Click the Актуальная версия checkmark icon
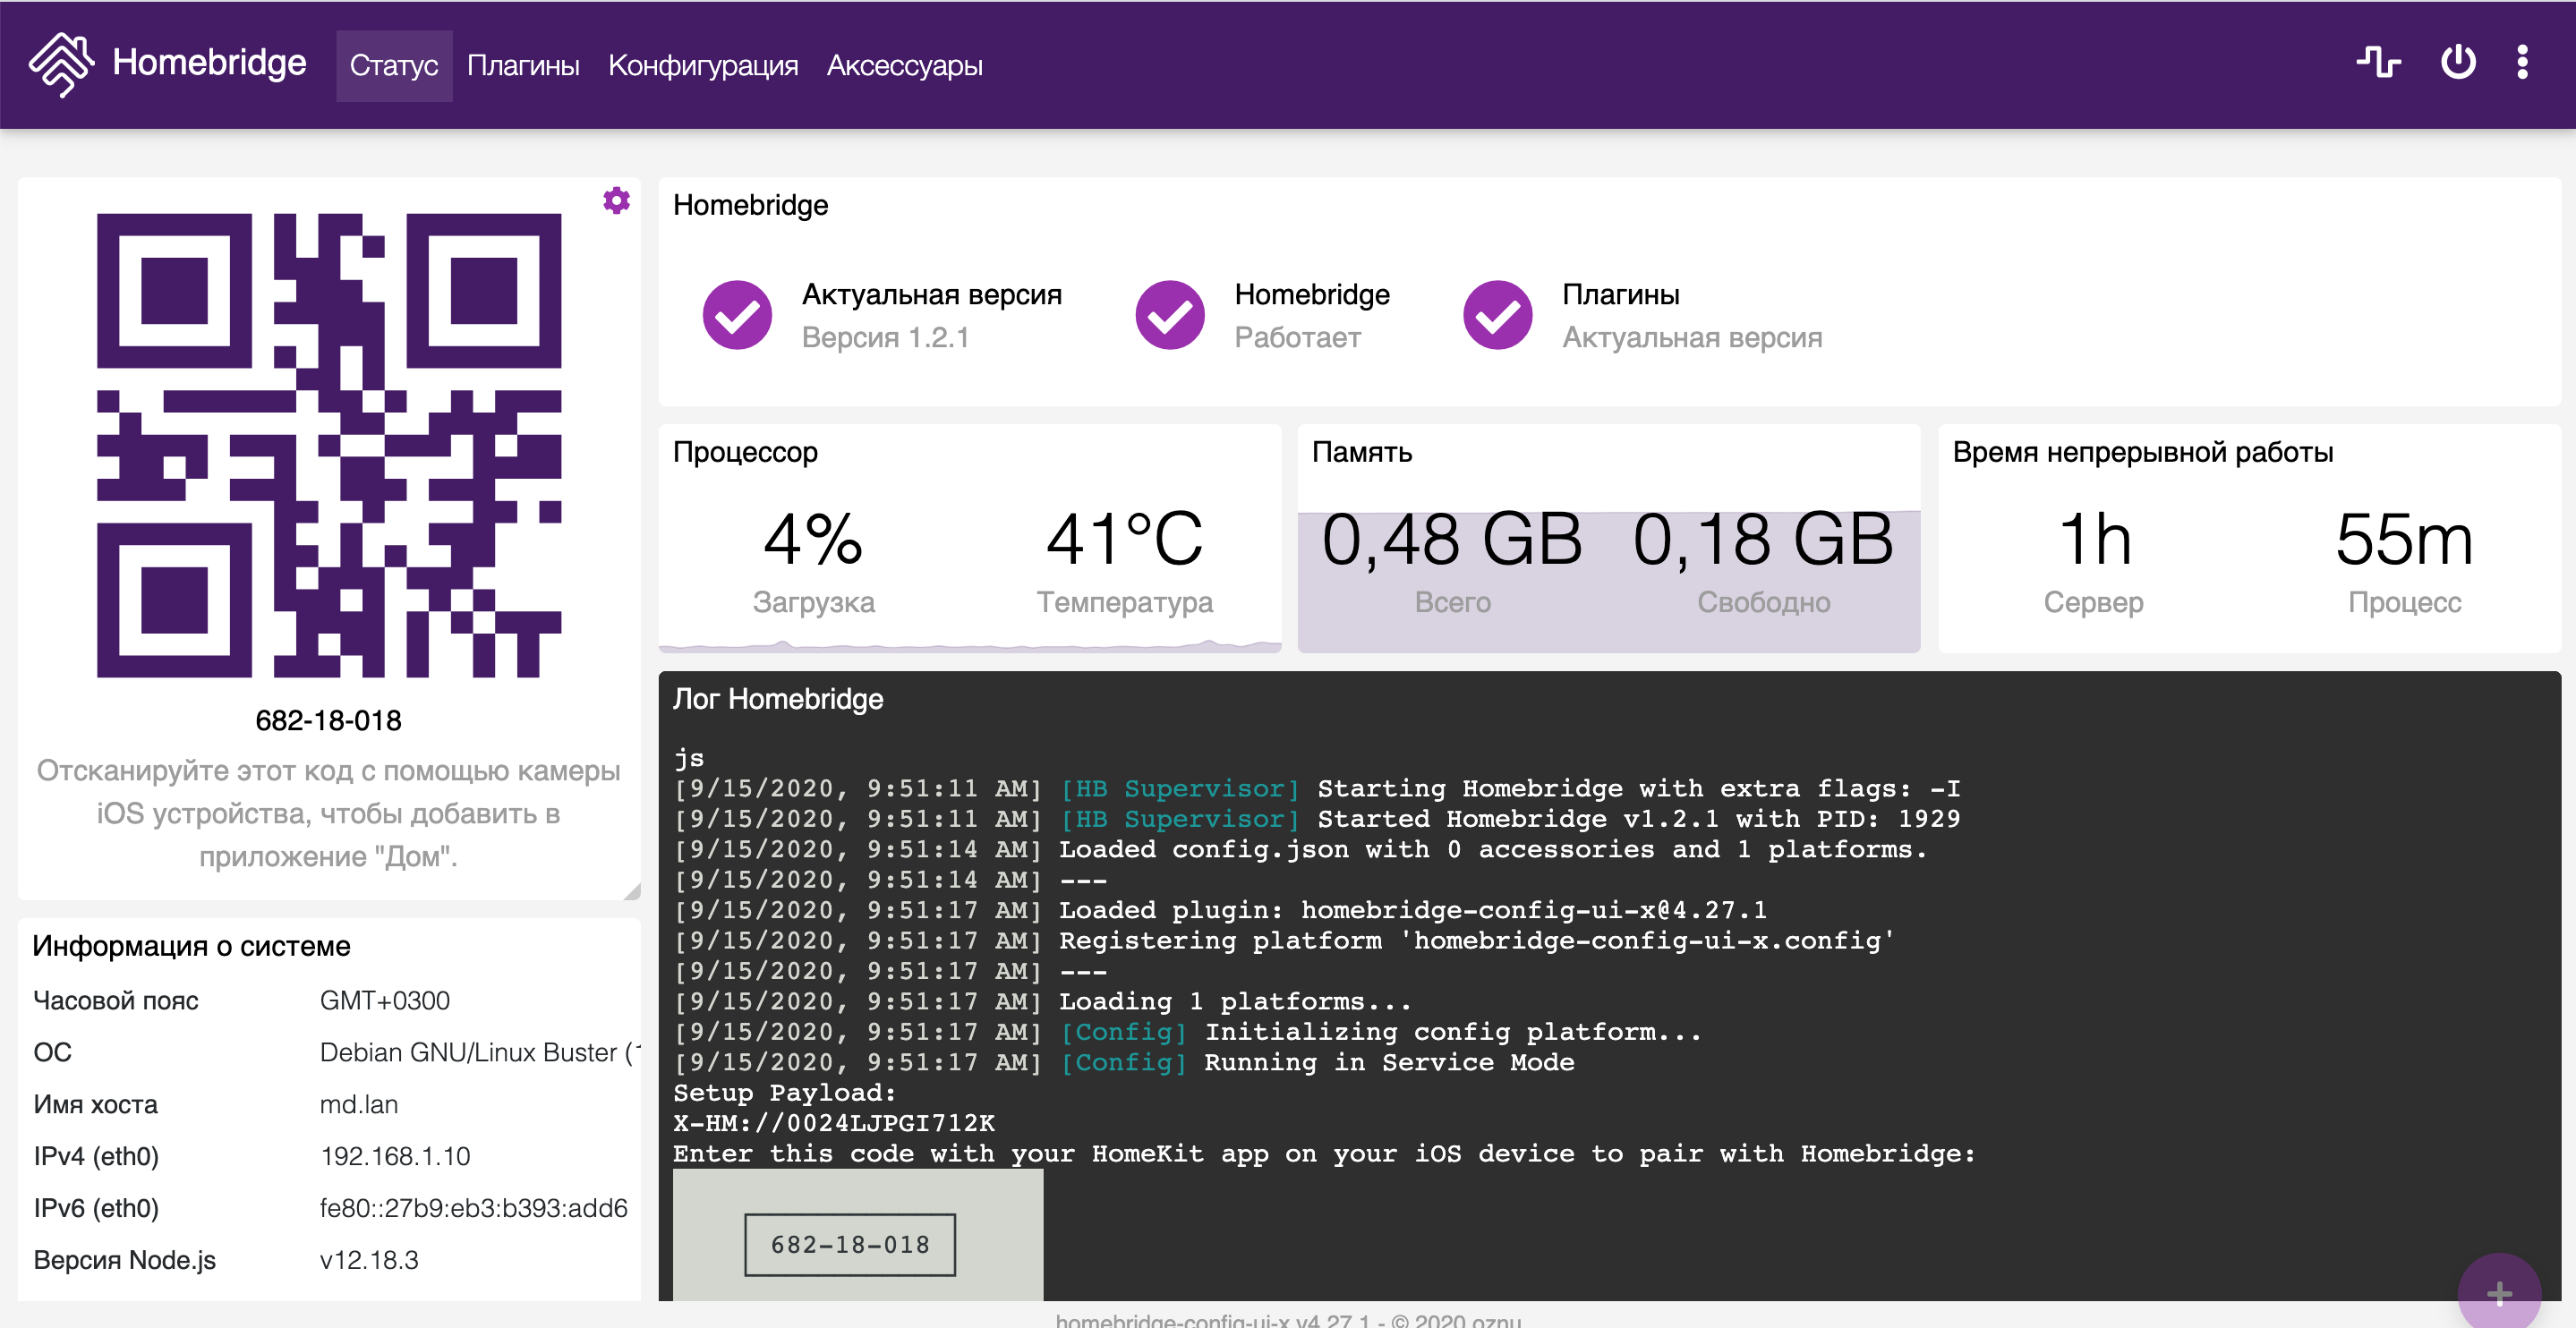 pos(737,315)
